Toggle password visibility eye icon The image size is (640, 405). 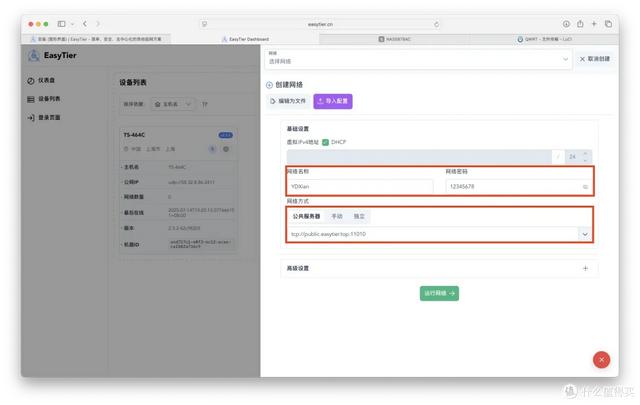tap(585, 187)
